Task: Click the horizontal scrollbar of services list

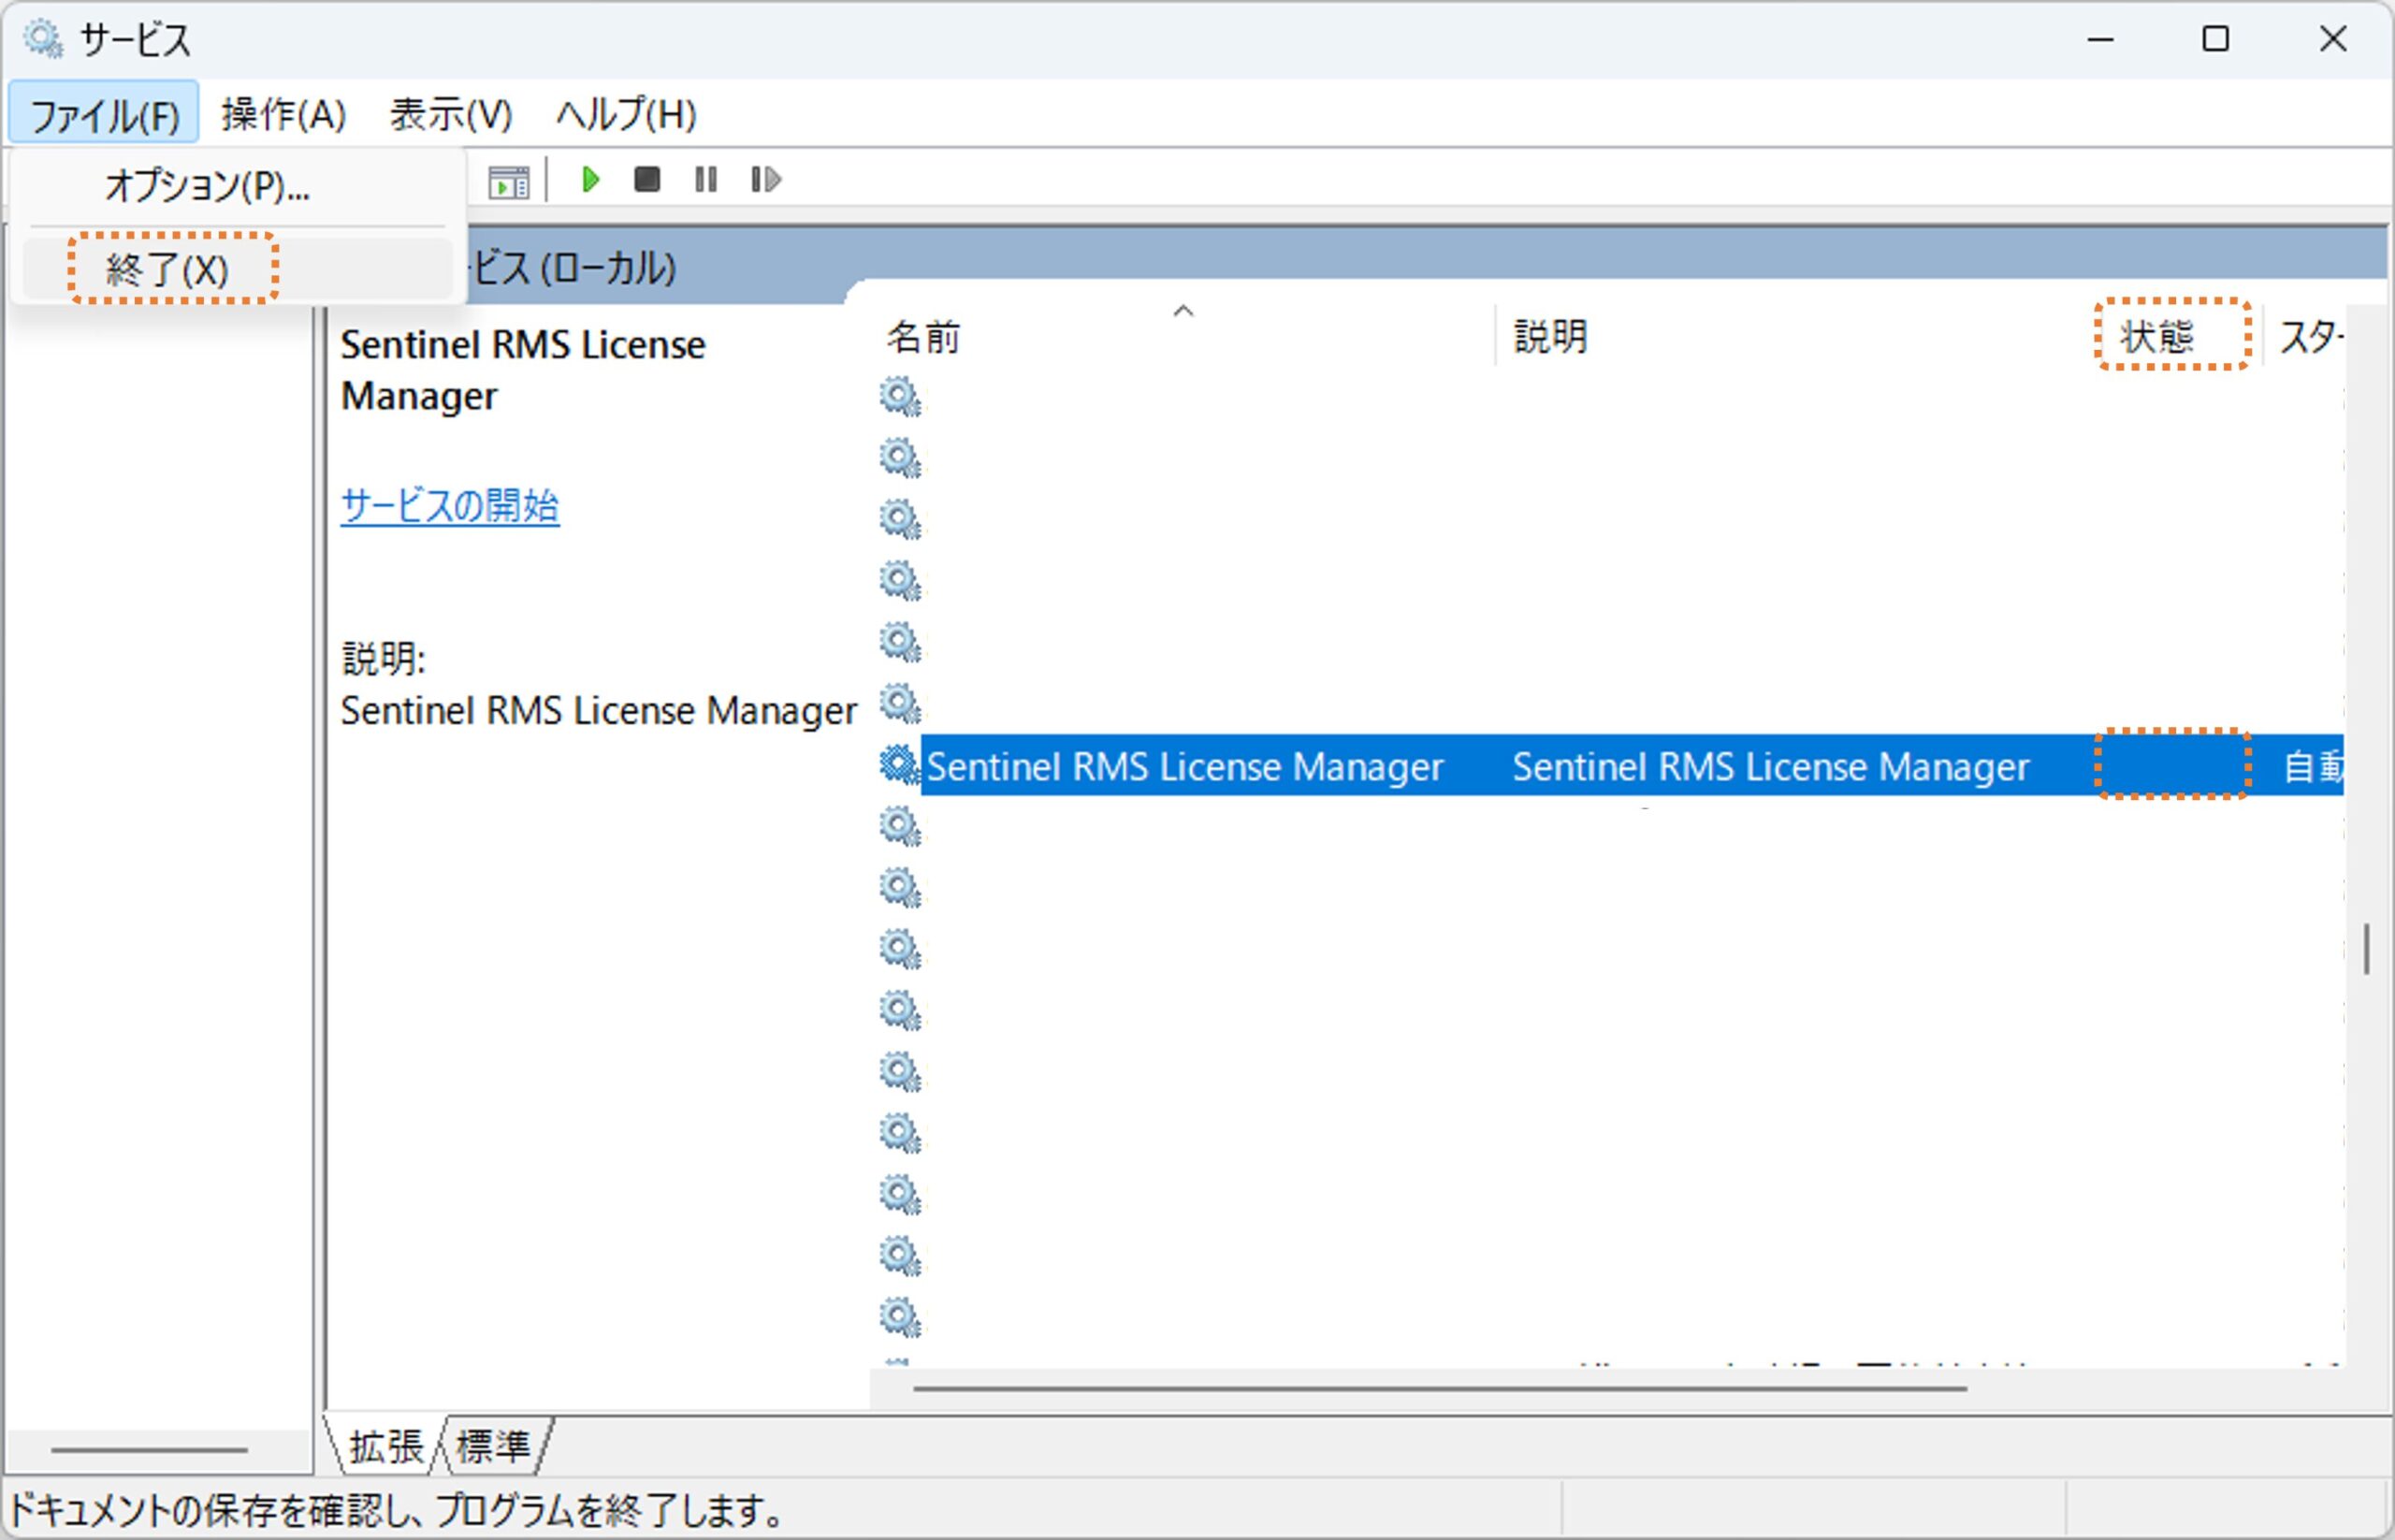Action: click(x=1440, y=1388)
